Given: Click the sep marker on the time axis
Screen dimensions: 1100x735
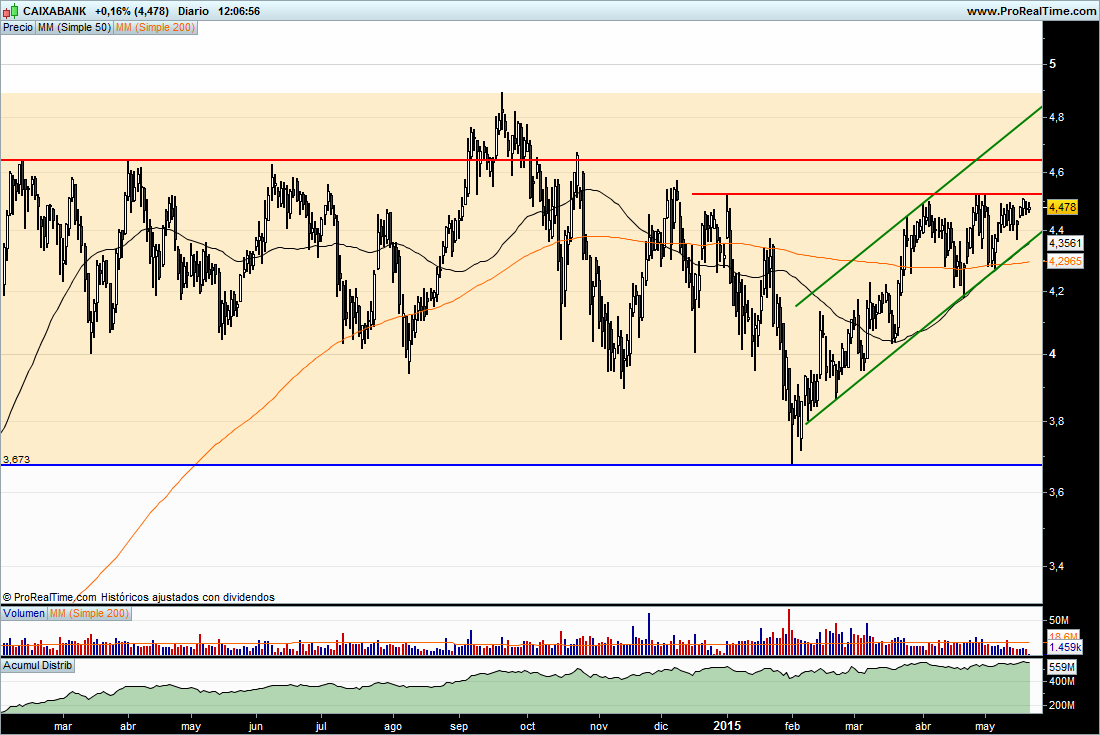Looking at the screenshot, I should [459, 727].
